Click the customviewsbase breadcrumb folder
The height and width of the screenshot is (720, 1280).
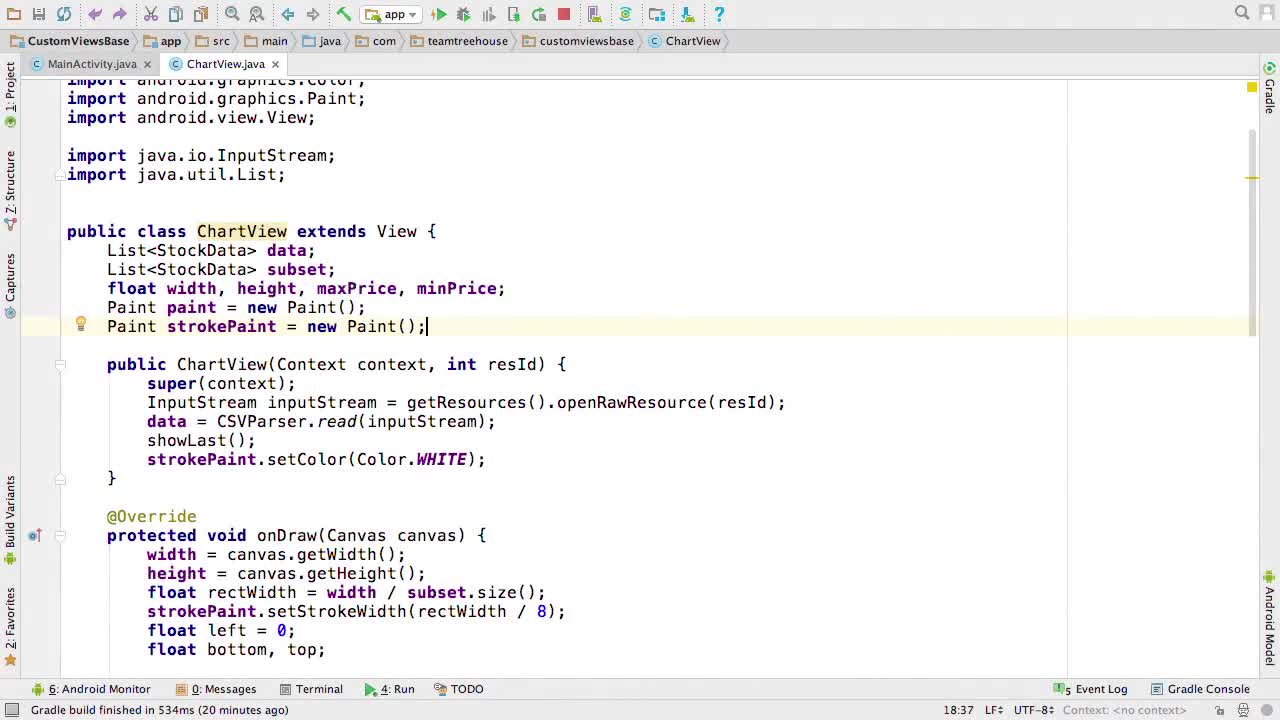[577, 41]
